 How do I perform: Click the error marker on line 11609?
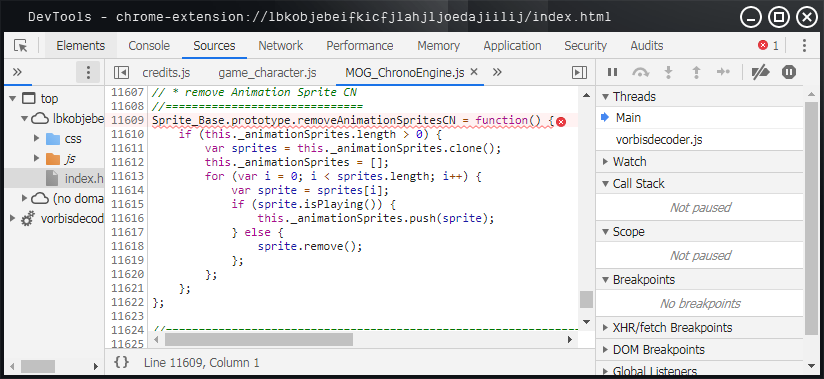(x=561, y=122)
